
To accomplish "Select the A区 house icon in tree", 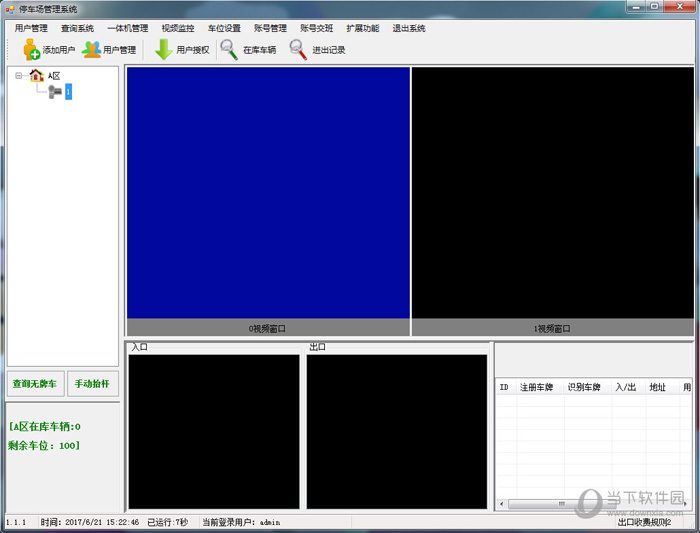I will [36, 75].
